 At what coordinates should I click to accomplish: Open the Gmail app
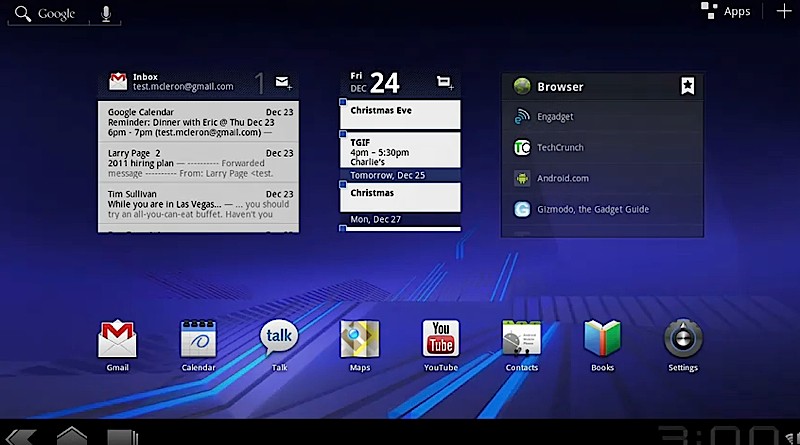[x=117, y=340]
